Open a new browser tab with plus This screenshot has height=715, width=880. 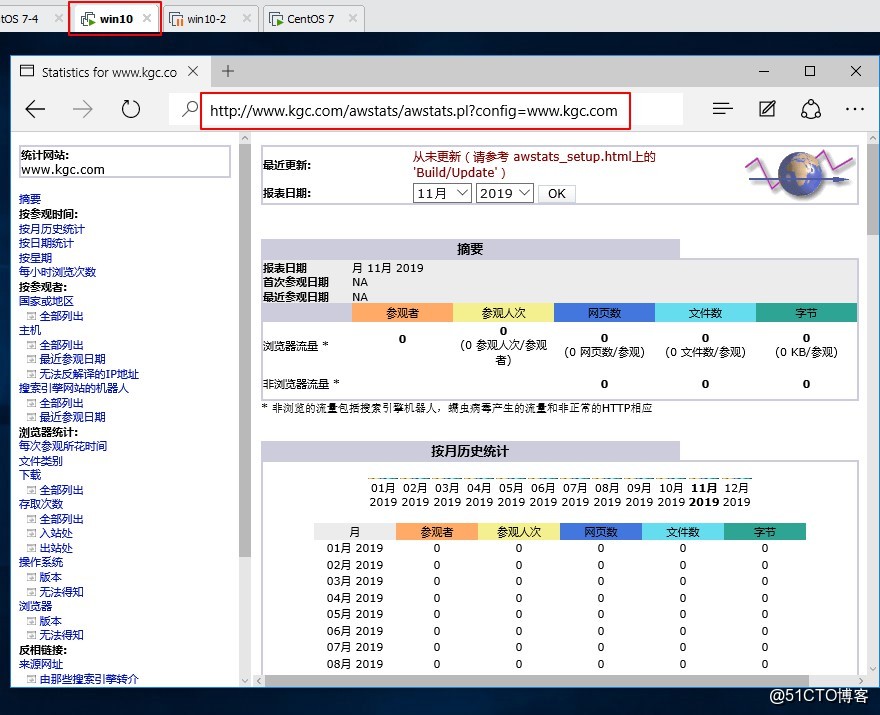click(227, 71)
